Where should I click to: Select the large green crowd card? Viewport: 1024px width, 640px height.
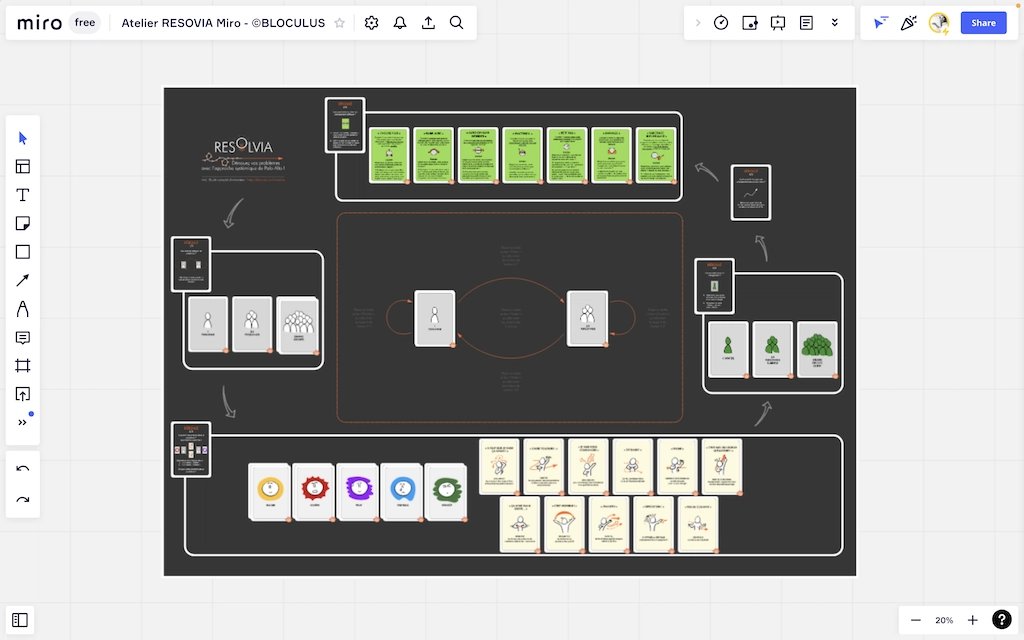[817, 349]
